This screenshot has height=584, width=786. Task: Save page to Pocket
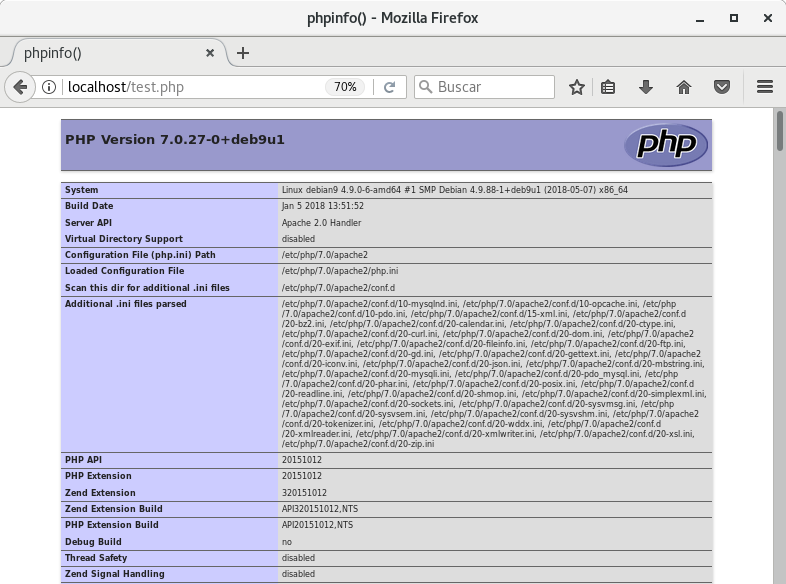722,87
